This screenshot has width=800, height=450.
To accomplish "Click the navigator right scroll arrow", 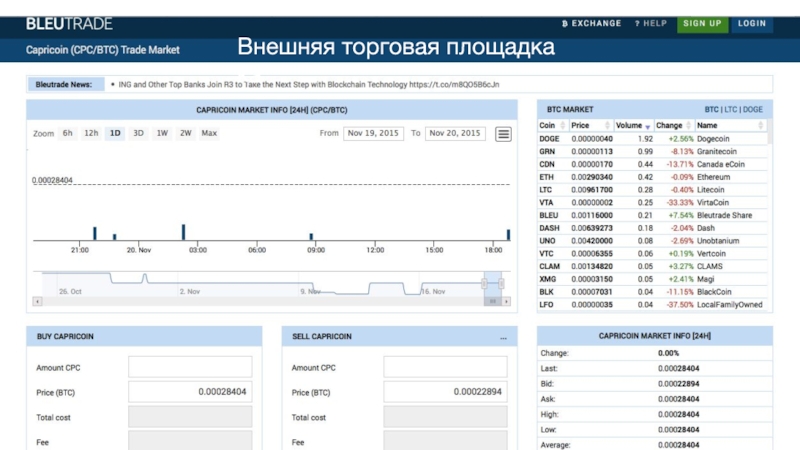I will click(x=506, y=301).
